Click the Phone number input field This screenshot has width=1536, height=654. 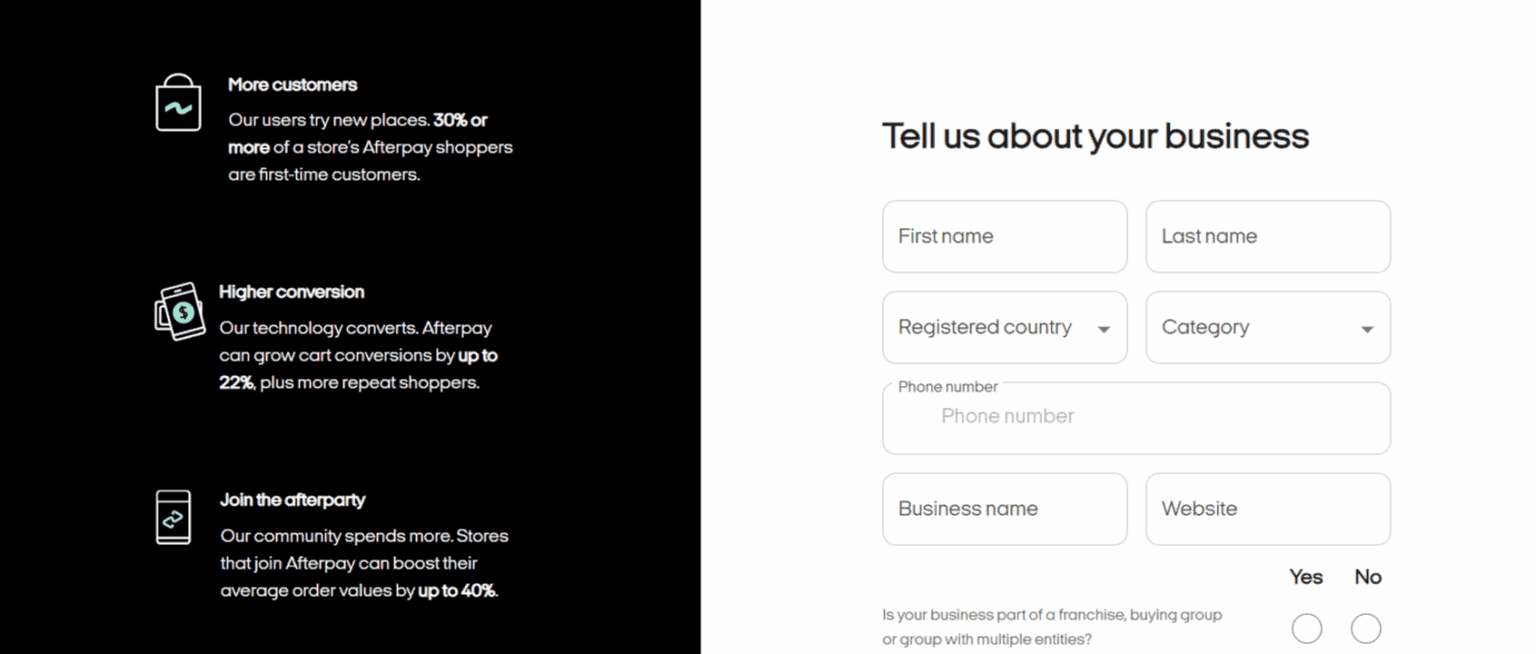[x=1136, y=416]
